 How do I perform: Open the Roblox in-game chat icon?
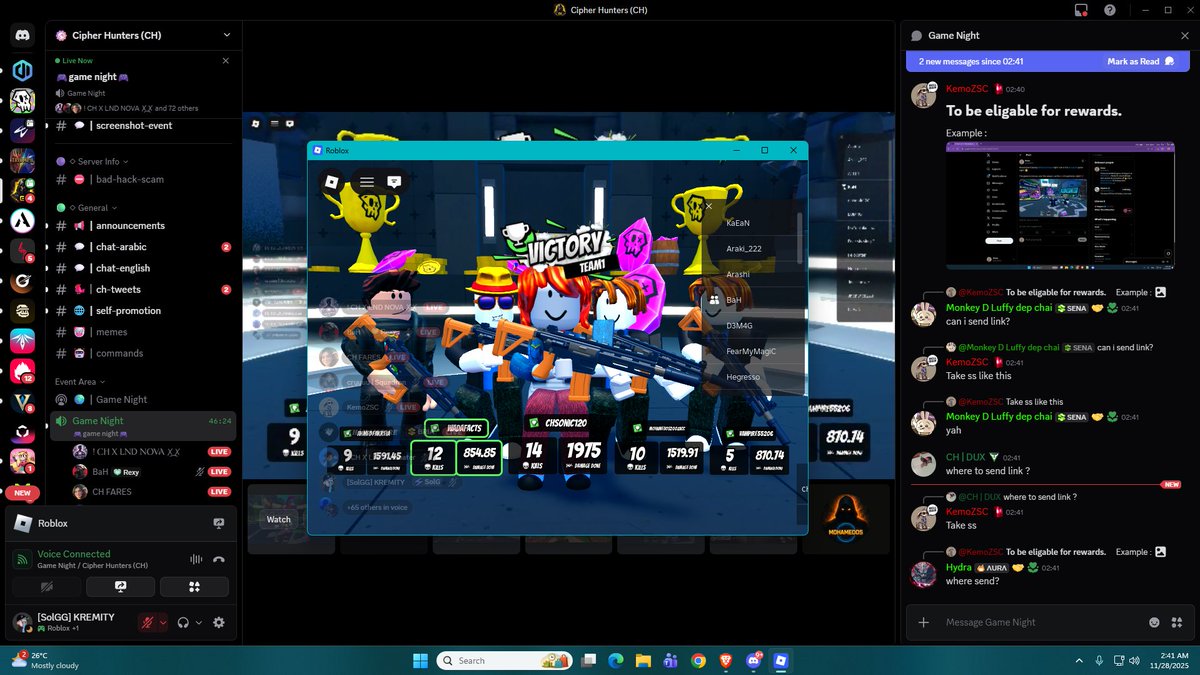tap(394, 182)
